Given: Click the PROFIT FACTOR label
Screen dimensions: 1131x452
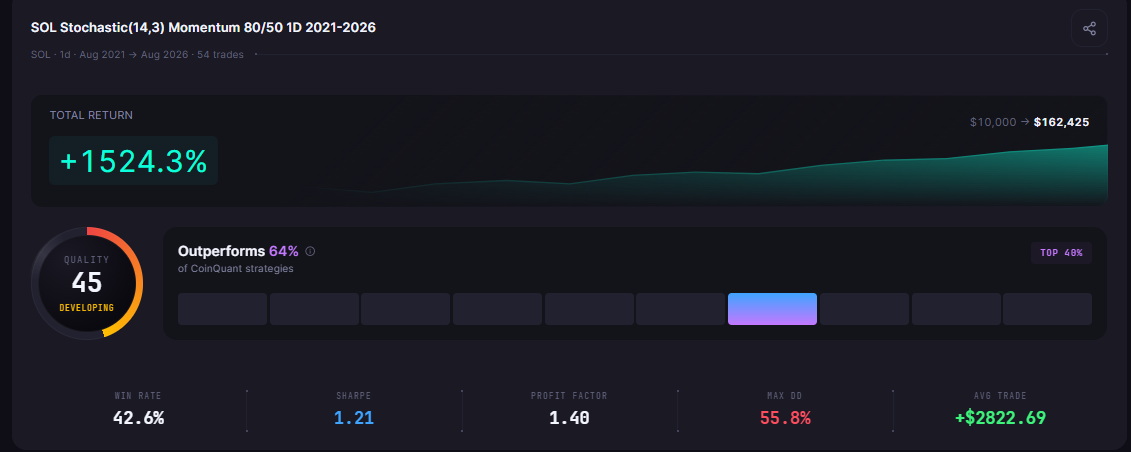Looking at the screenshot, I should 569,396.
